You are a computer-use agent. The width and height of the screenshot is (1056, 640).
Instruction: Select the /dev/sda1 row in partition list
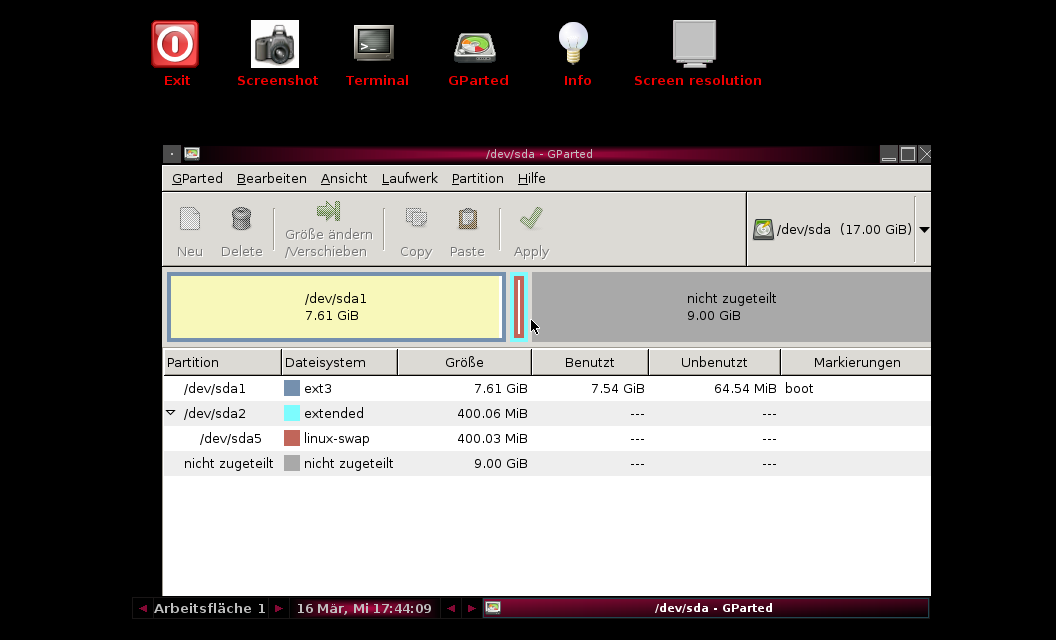(546, 388)
